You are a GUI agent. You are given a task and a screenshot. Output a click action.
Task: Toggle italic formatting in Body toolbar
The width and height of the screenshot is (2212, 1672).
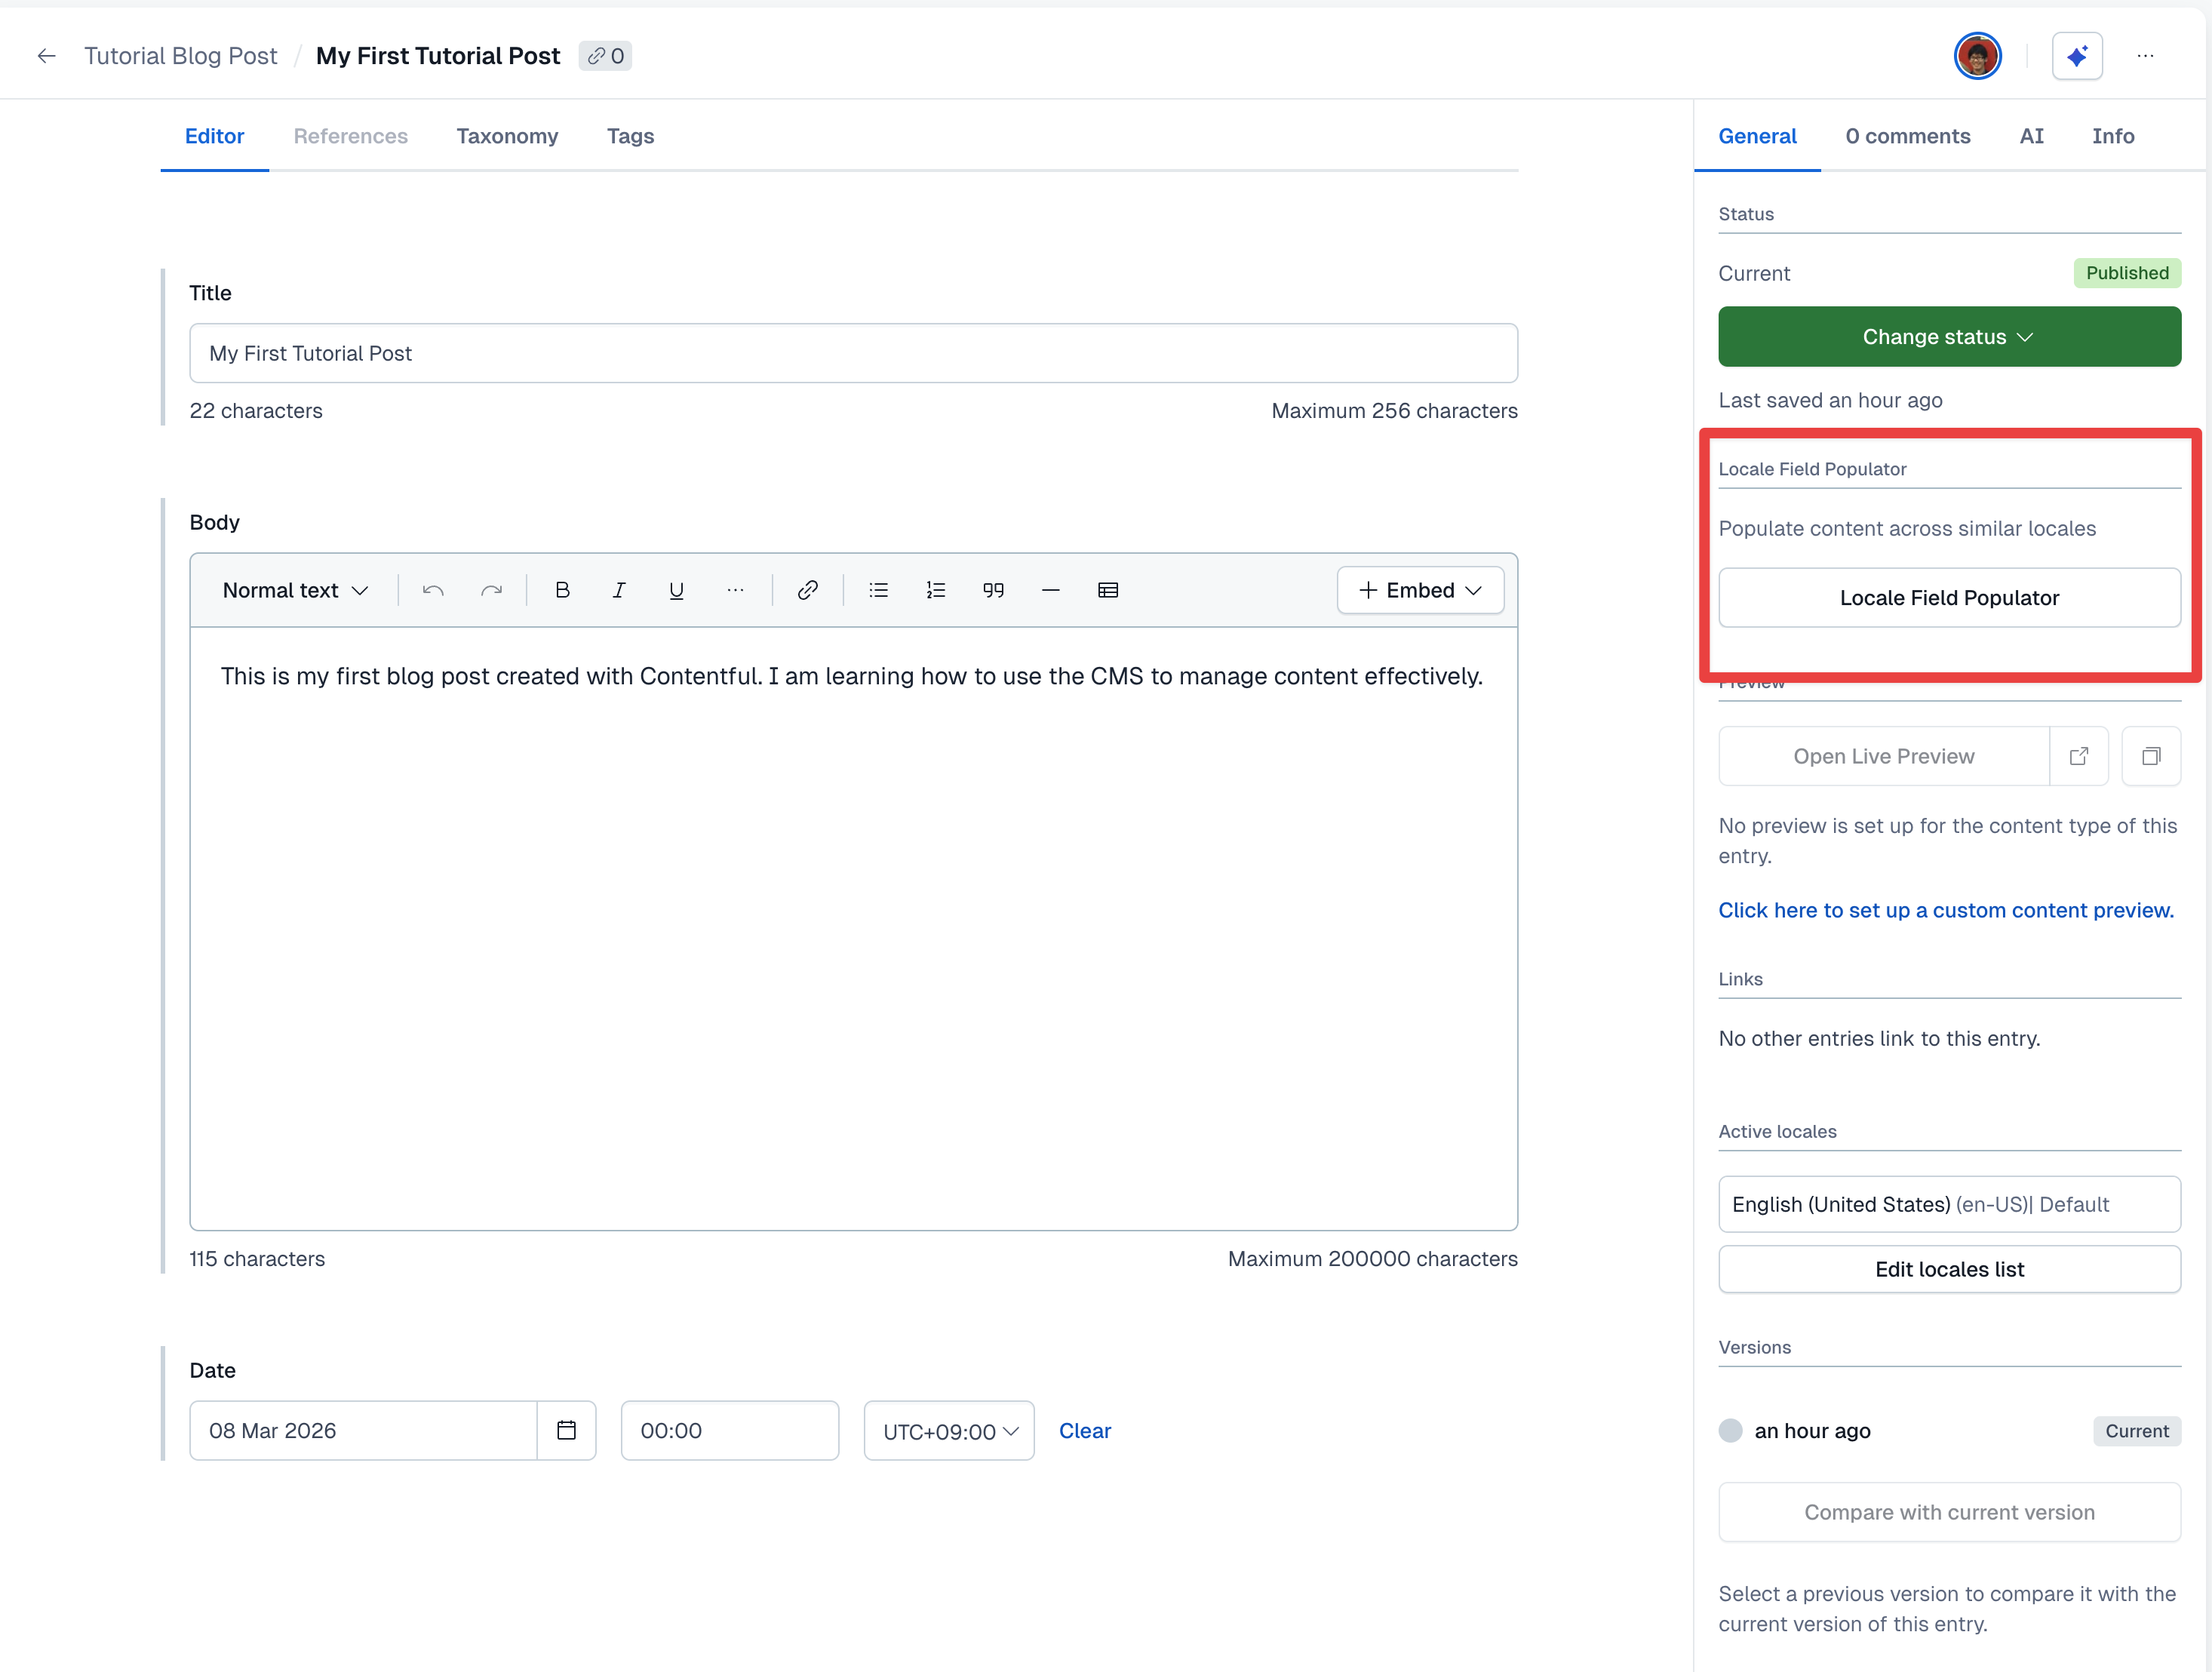619,590
